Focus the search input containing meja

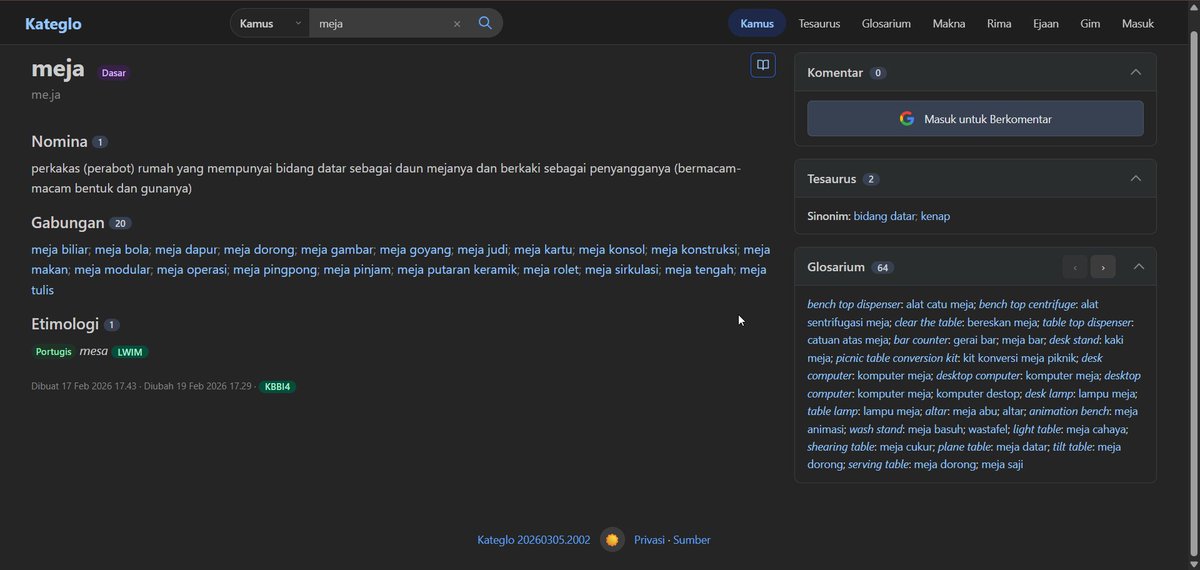380,23
